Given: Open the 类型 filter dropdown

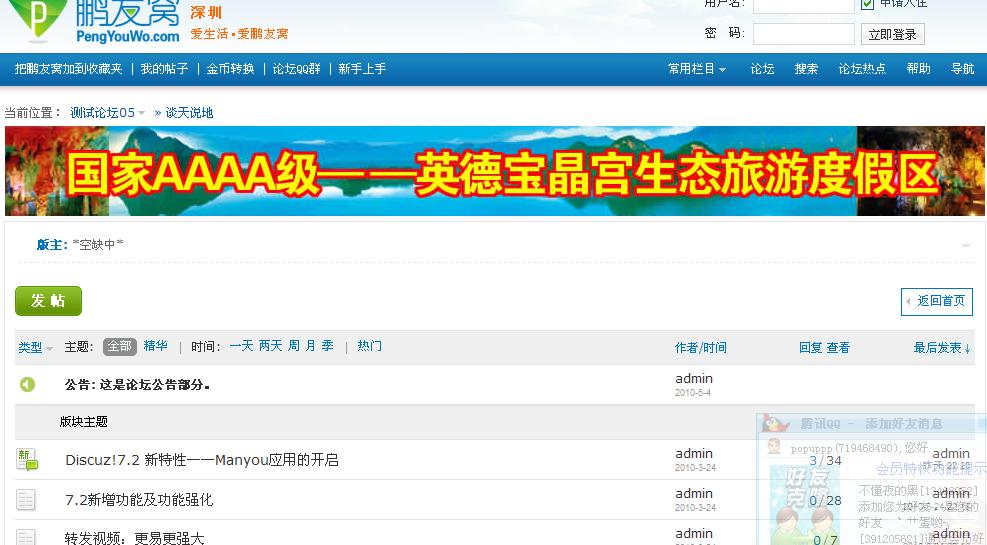Looking at the screenshot, I should 35,347.
